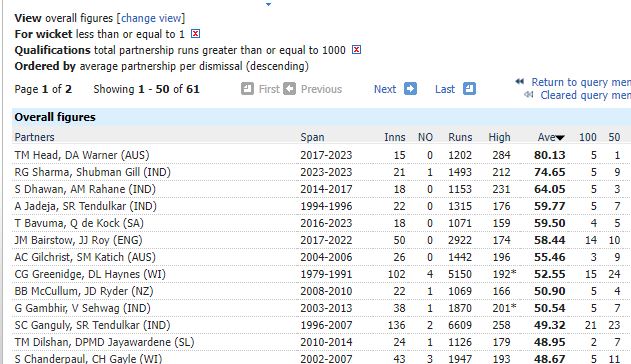This screenshot has width=631, height=364.
Task: Select row G Gambhir, V Sehwag (IND)
Action: tap(322, 308)
